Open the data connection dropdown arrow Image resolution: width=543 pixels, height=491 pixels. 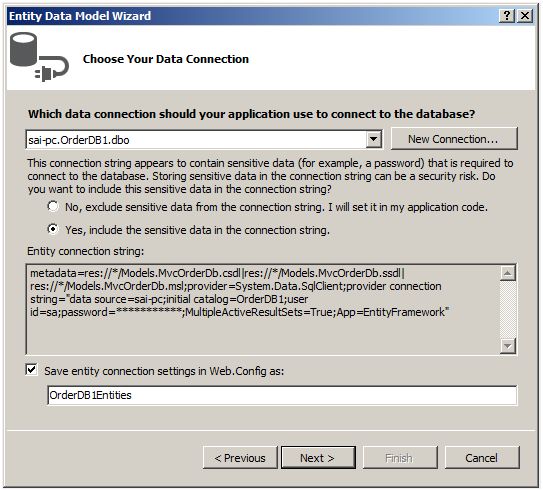click(x=374, y=139)
